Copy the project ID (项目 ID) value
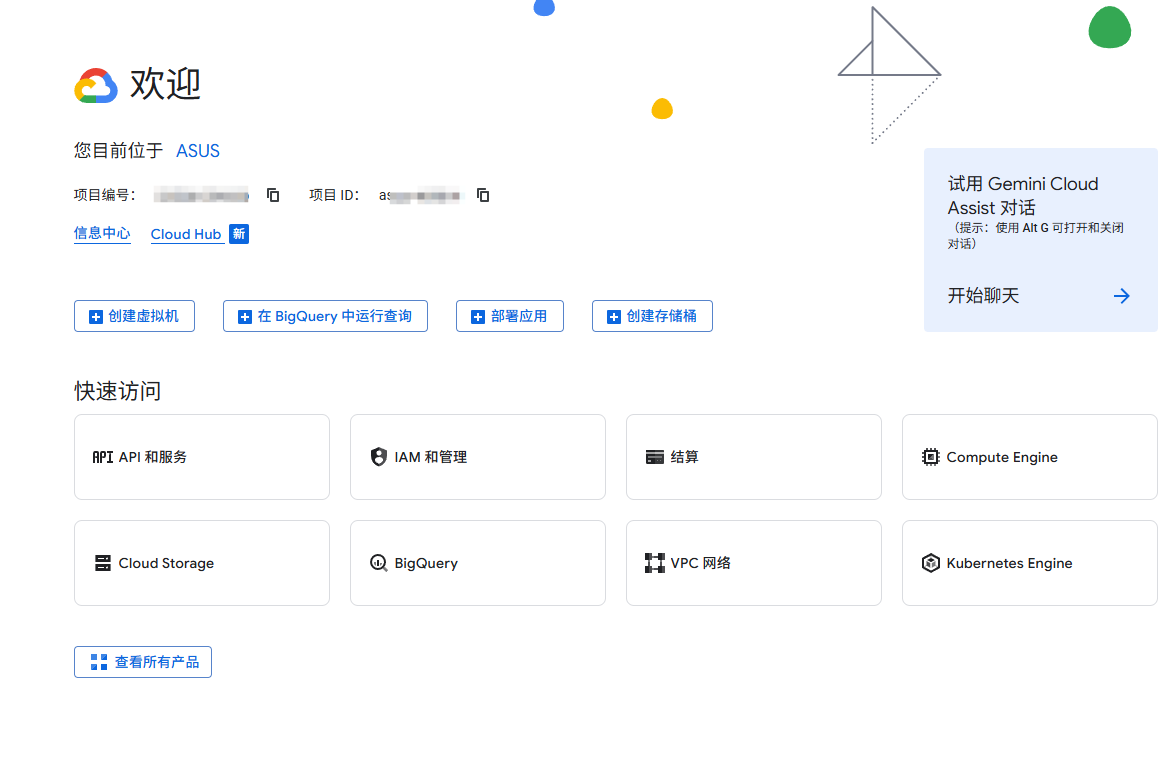The width and height of the screenshot is (1174, 764). [483, 195]
